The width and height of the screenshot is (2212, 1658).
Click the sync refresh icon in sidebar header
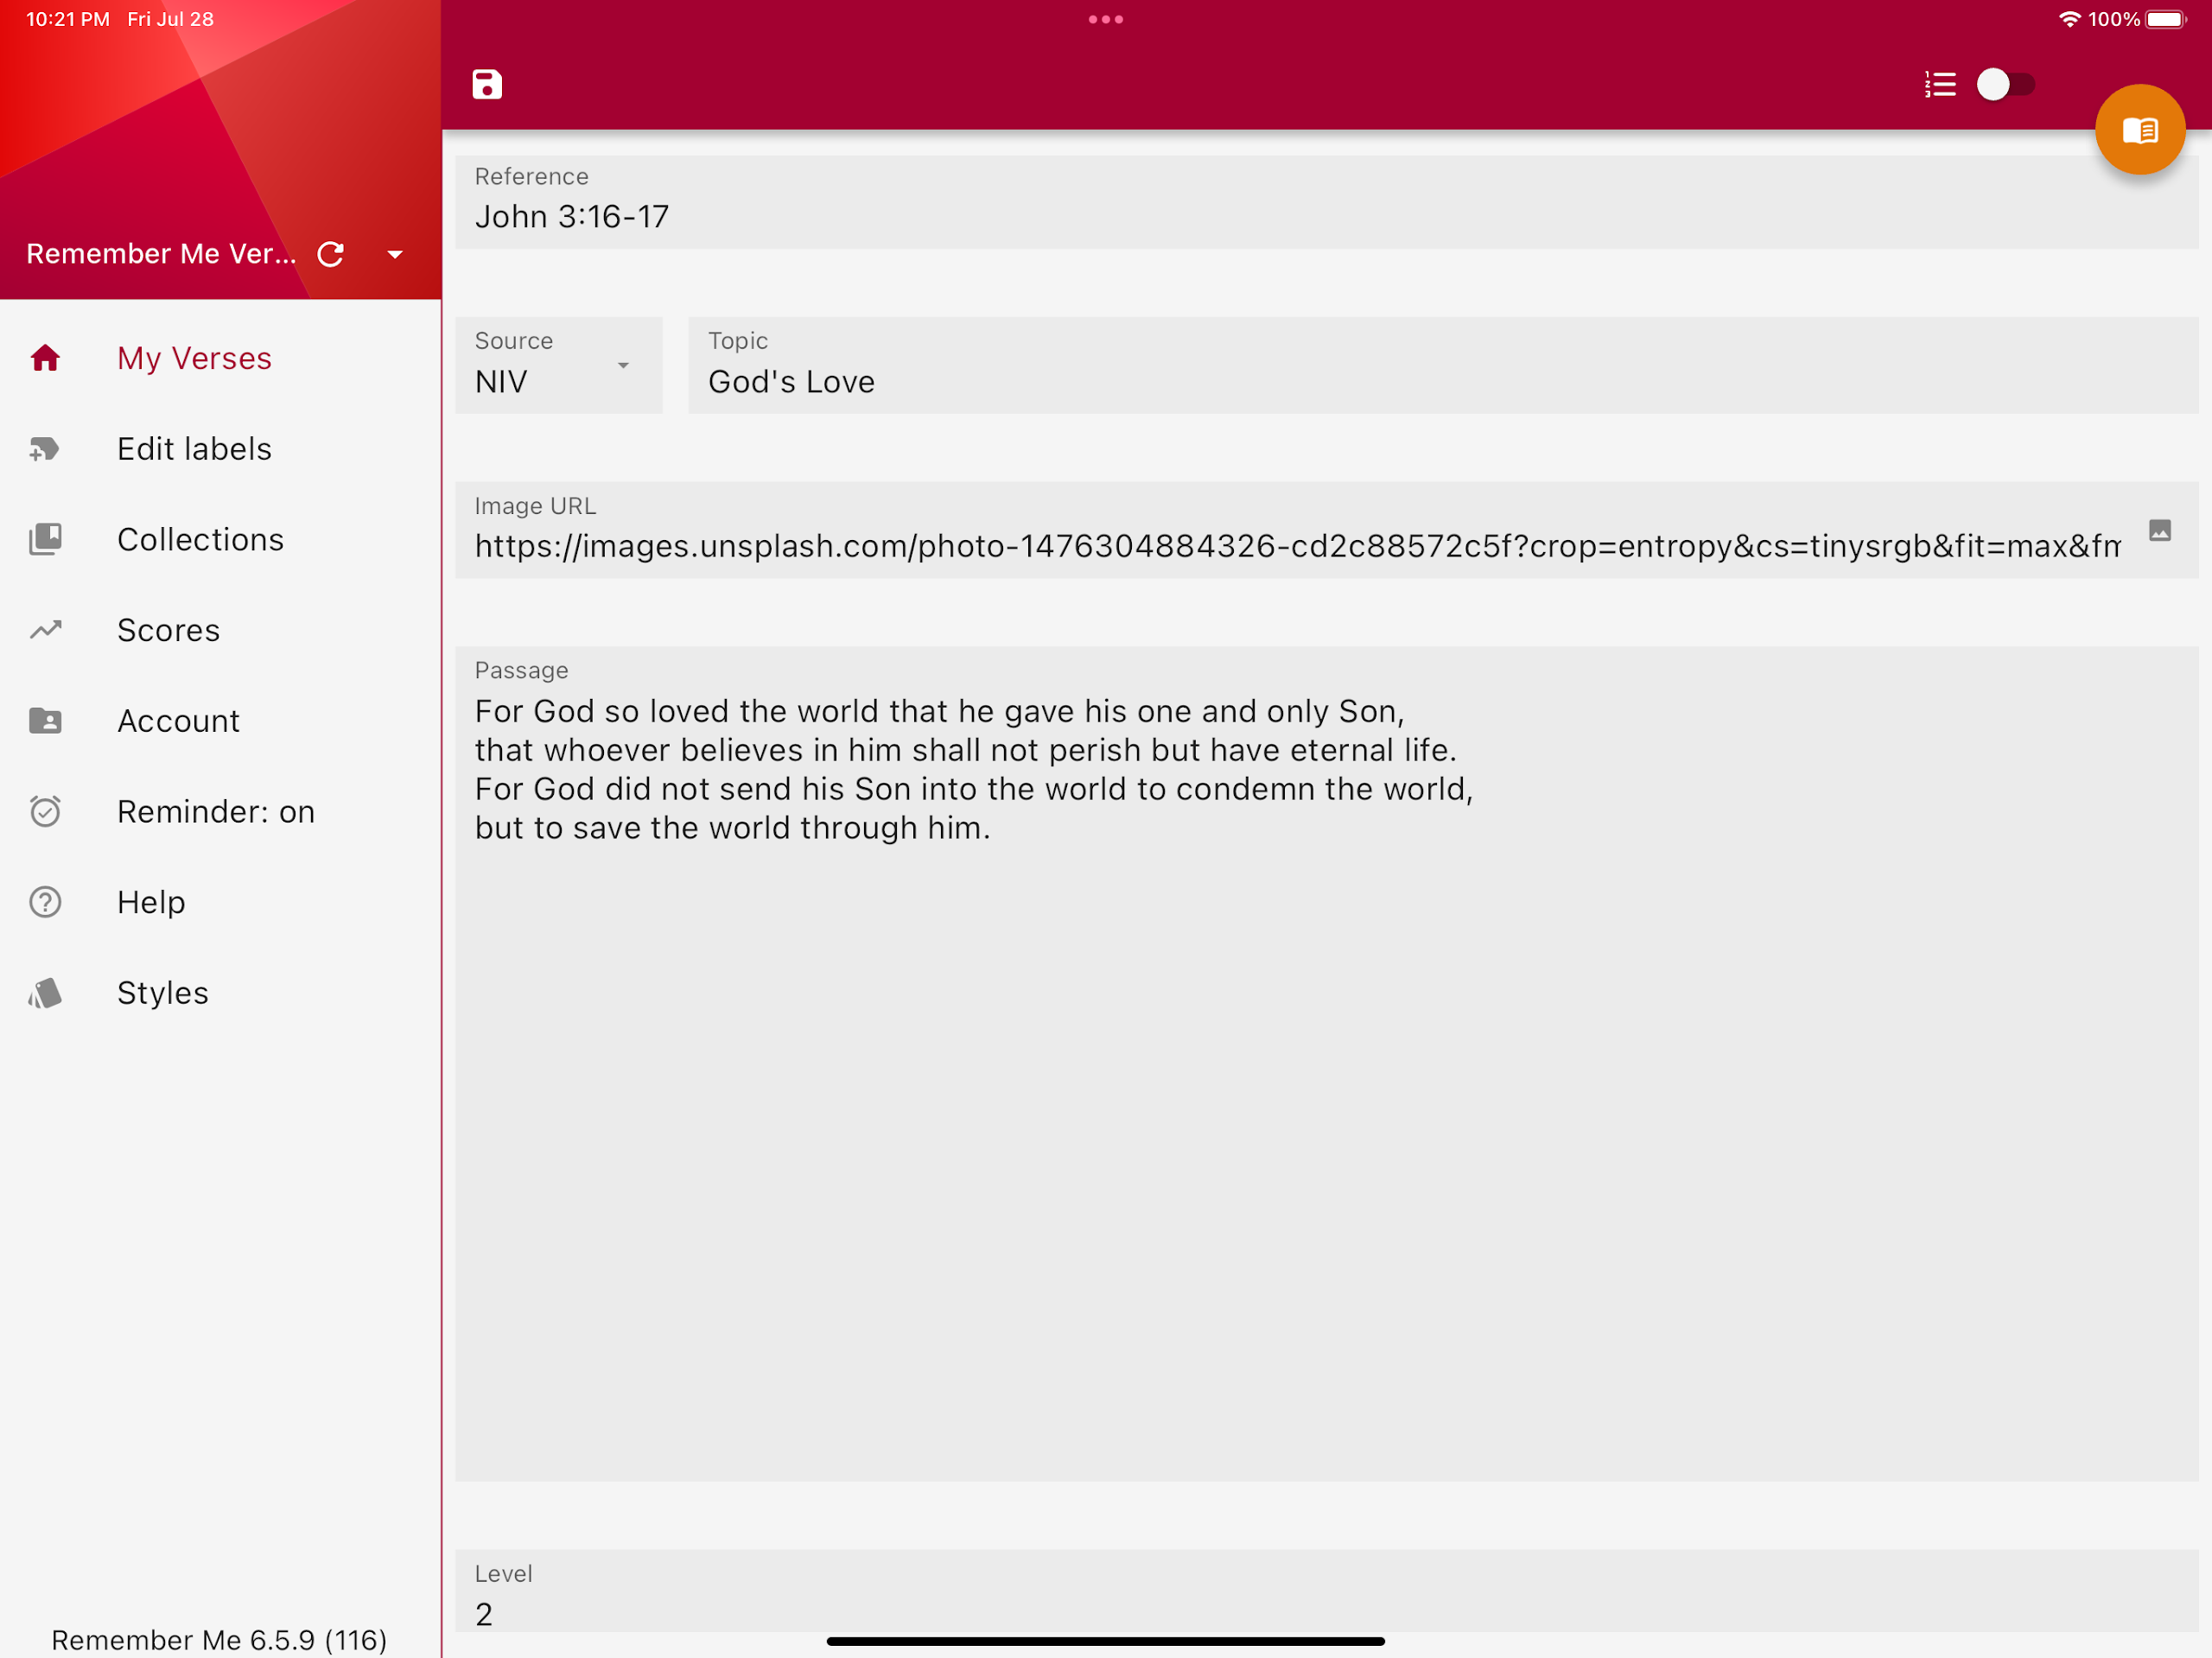[x=331, y=254]
